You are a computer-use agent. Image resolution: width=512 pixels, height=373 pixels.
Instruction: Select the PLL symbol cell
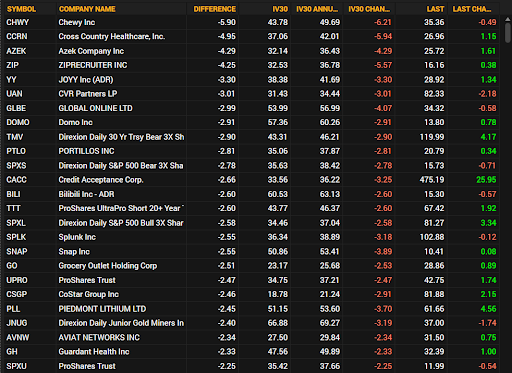13,309
